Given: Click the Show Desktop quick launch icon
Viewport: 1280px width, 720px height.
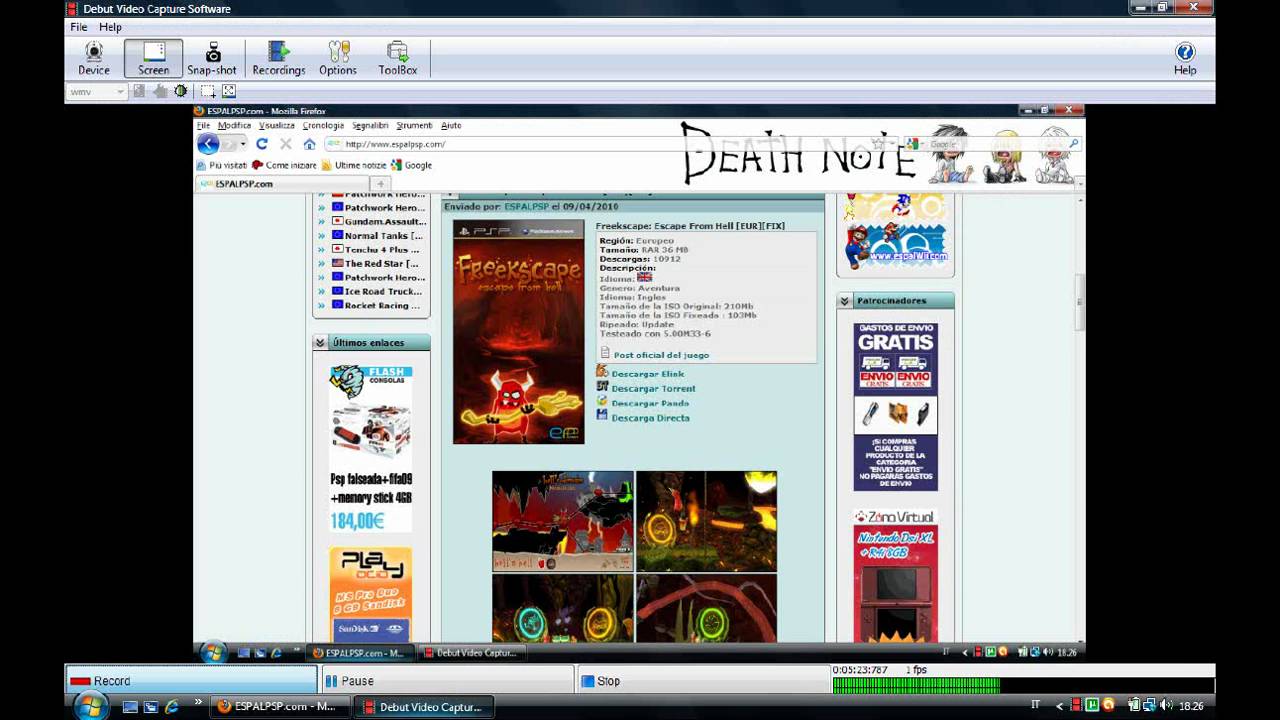Looking at the screenshot, I should tap(129, 707).
